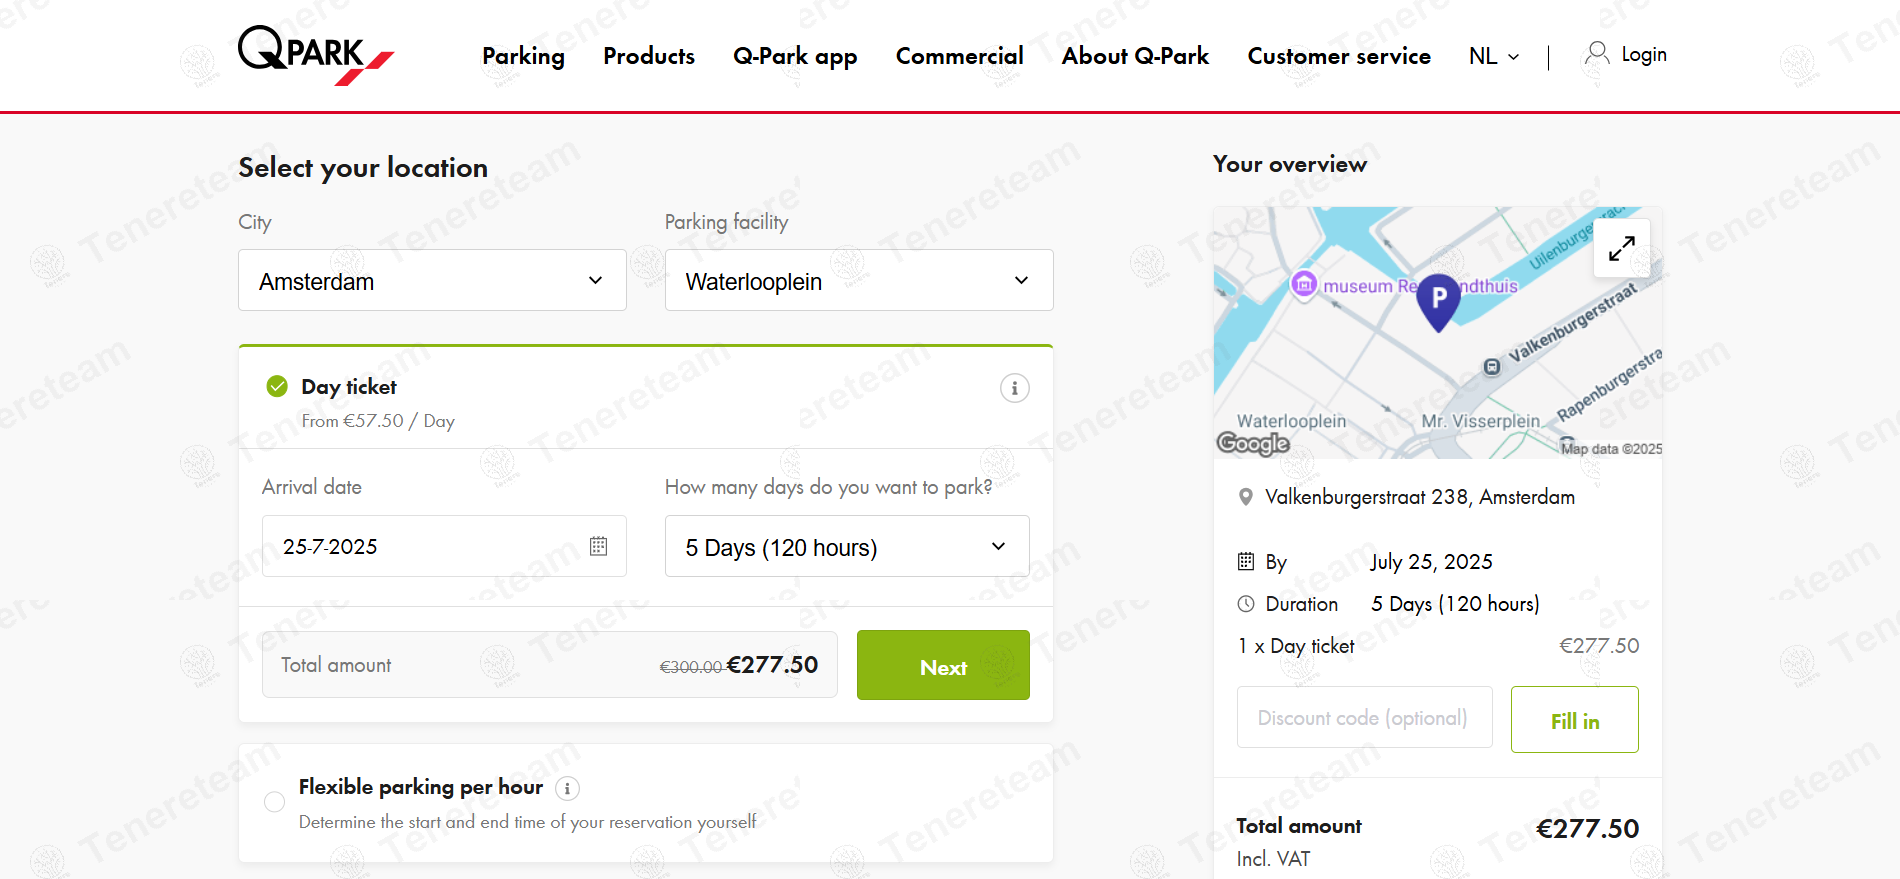The width and height of the screenshot is (1900, 879).
Task: Click the Q-Park logo
Action: (315, 55)
